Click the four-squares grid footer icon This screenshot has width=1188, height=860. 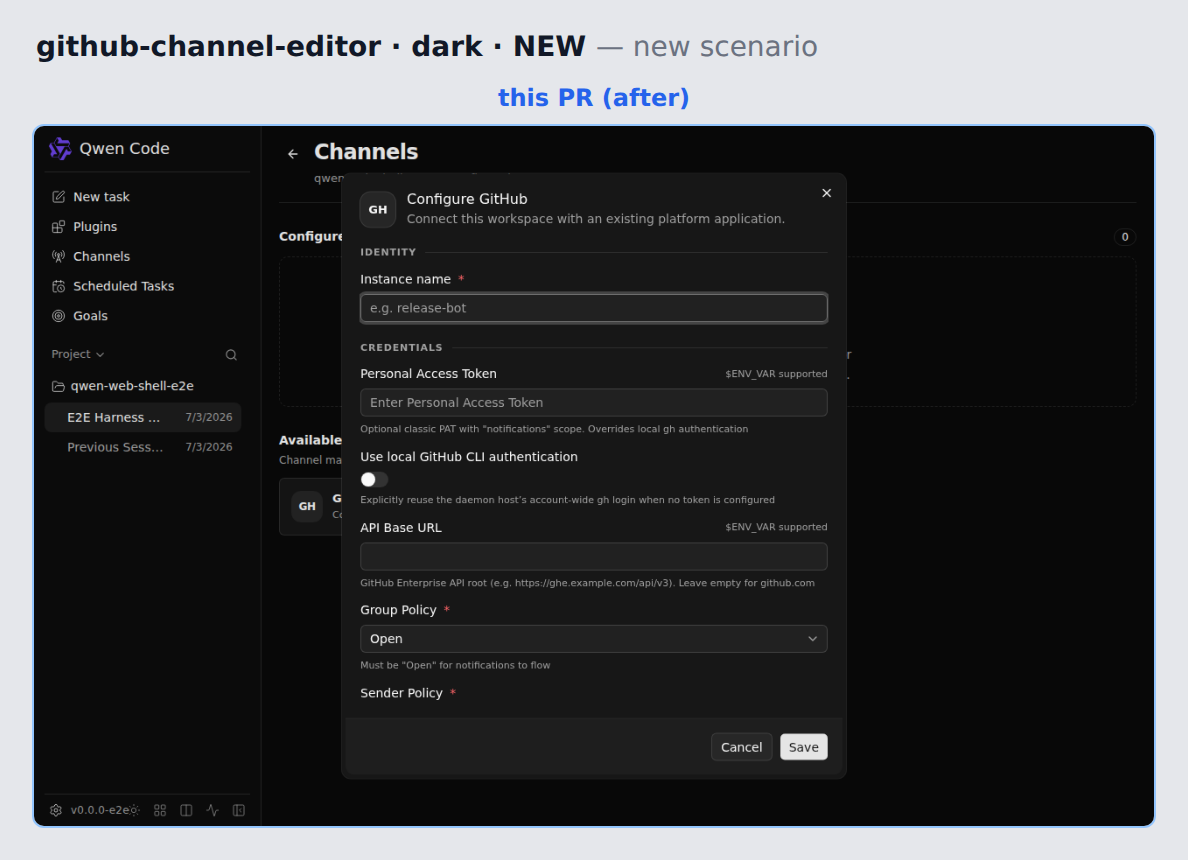coord(160,810)
